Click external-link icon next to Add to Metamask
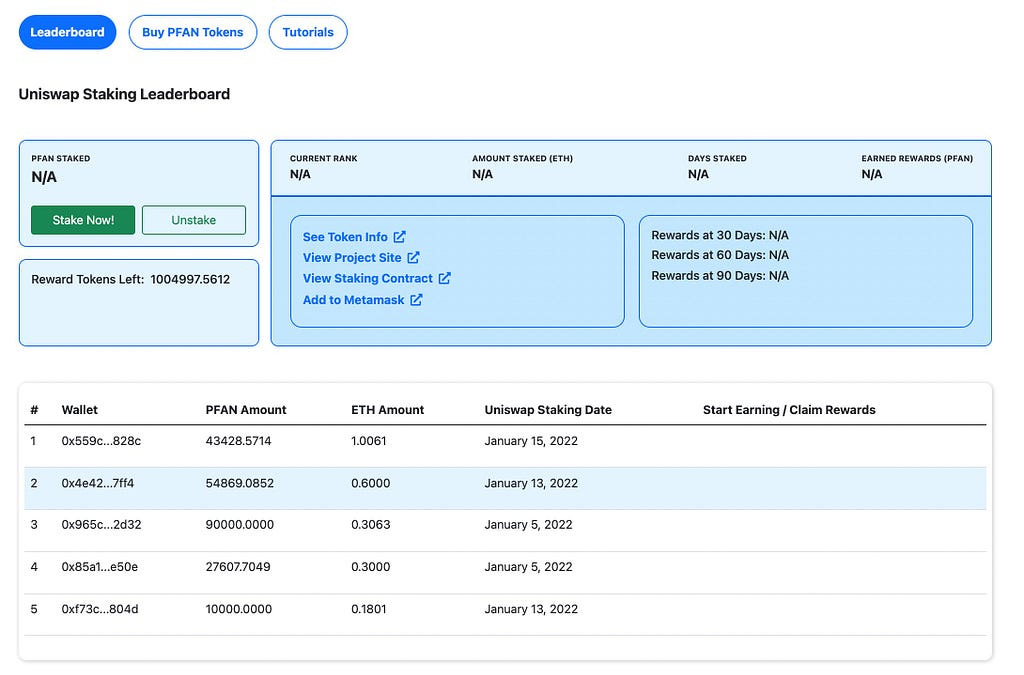The image size is (1024, 675). [417, 300]
